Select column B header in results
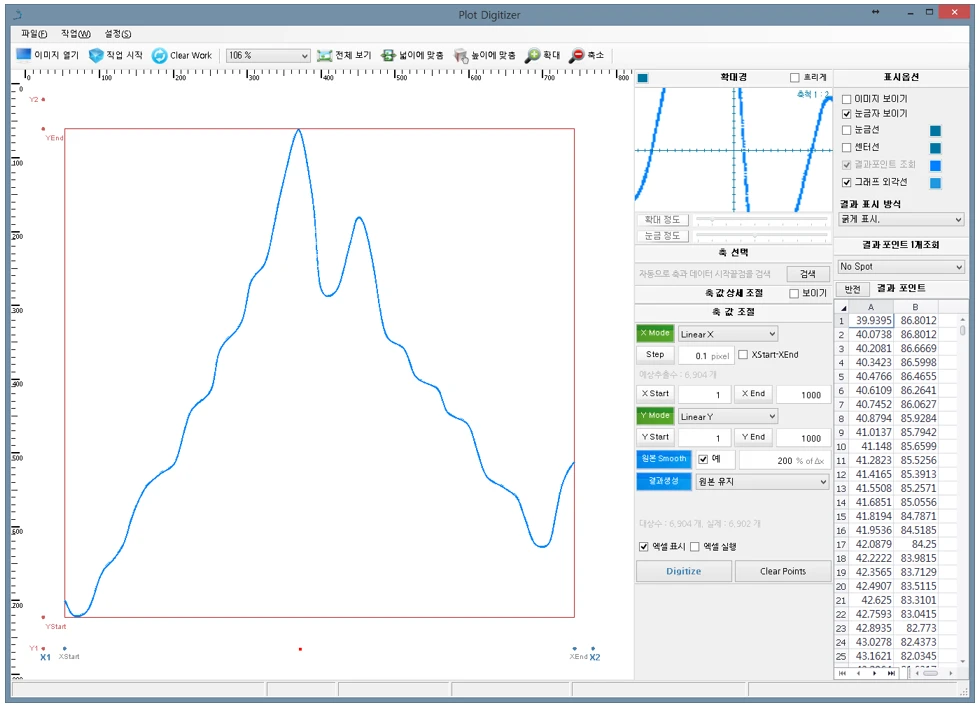The height and width of the screenshot is (708, 979). click(x=915, y=307)
